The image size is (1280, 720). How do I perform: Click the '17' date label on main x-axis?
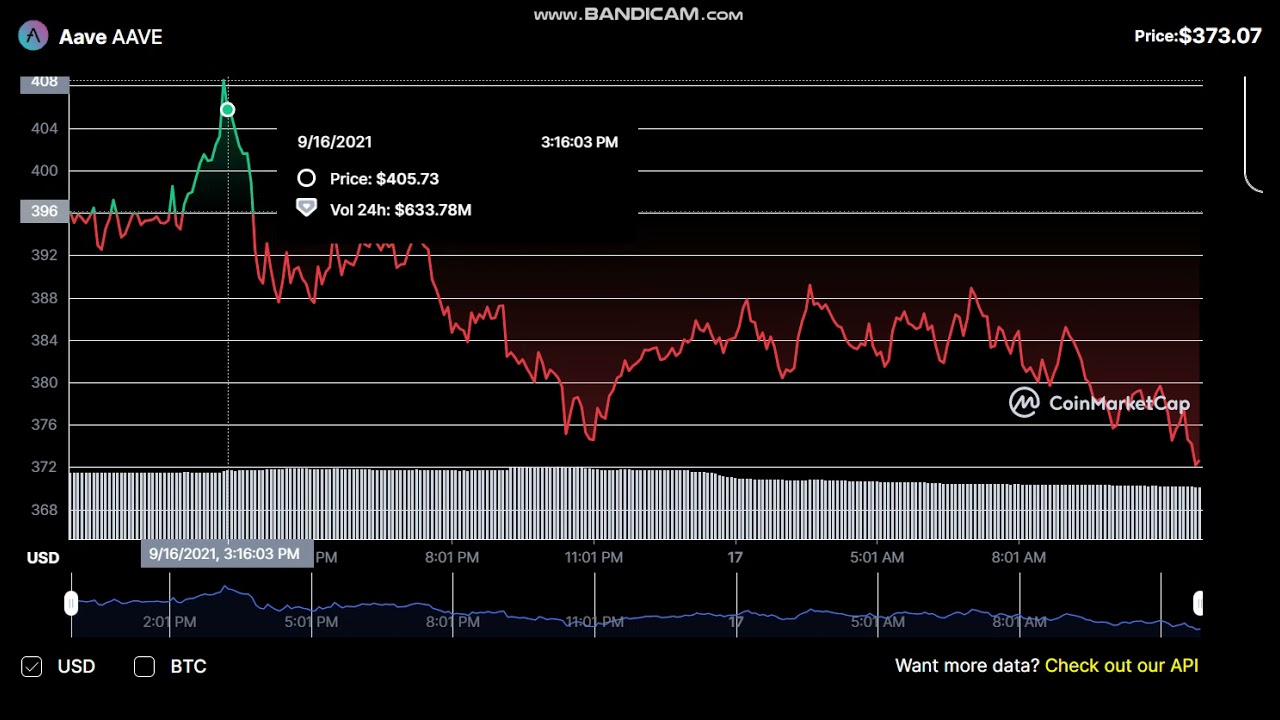736,557
